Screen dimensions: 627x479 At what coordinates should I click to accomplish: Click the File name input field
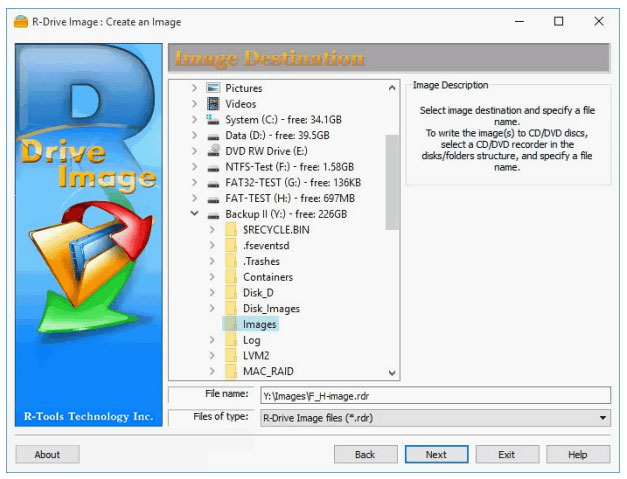[x=435, y=395]
